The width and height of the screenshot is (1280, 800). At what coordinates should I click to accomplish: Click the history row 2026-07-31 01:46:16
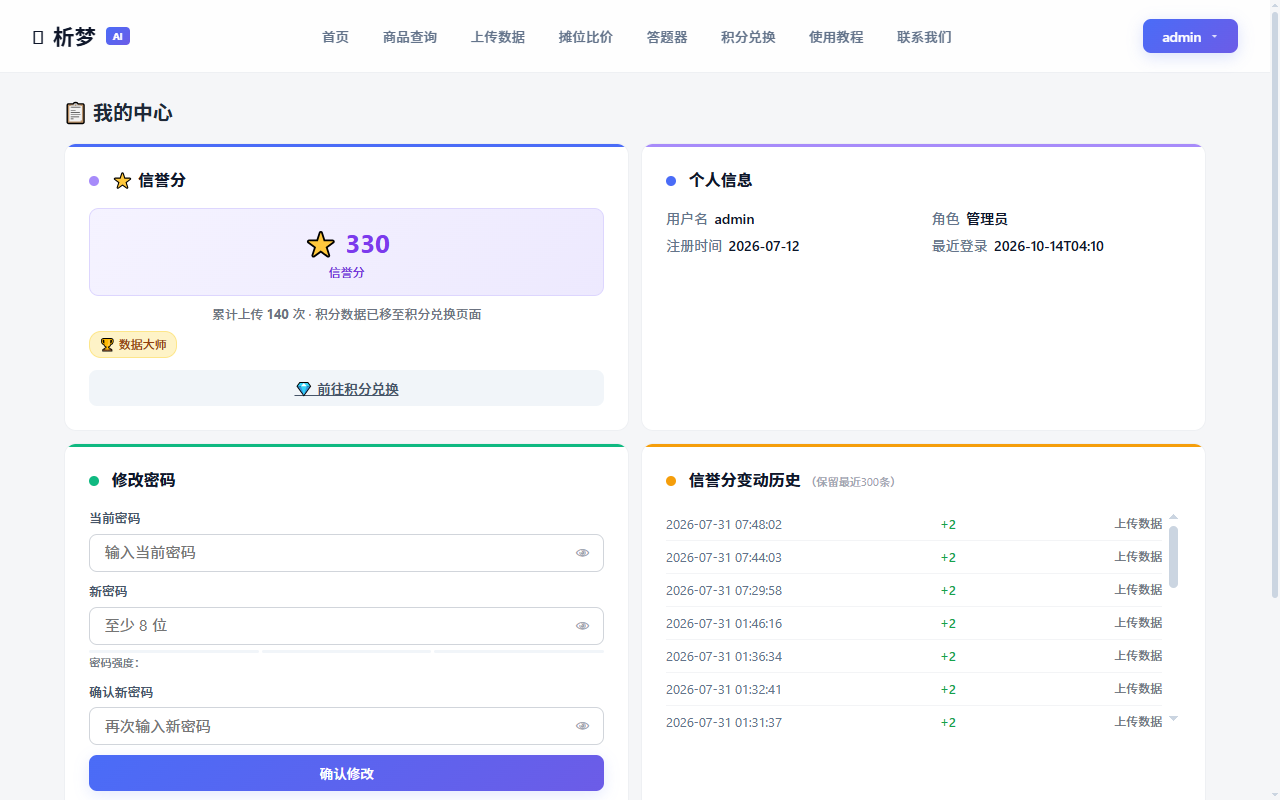pyautogui.click(x=914, y=623)
